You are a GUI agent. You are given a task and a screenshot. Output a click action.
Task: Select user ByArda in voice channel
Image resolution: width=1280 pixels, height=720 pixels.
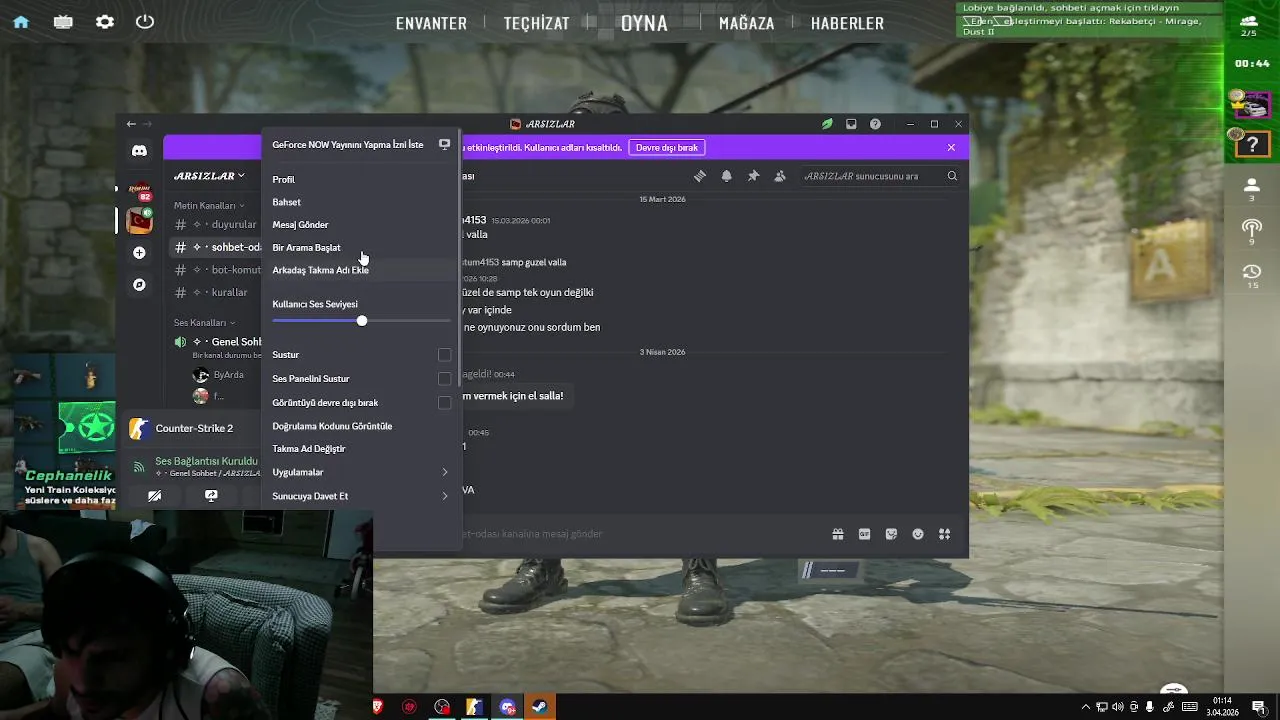[x=226, y=375]
